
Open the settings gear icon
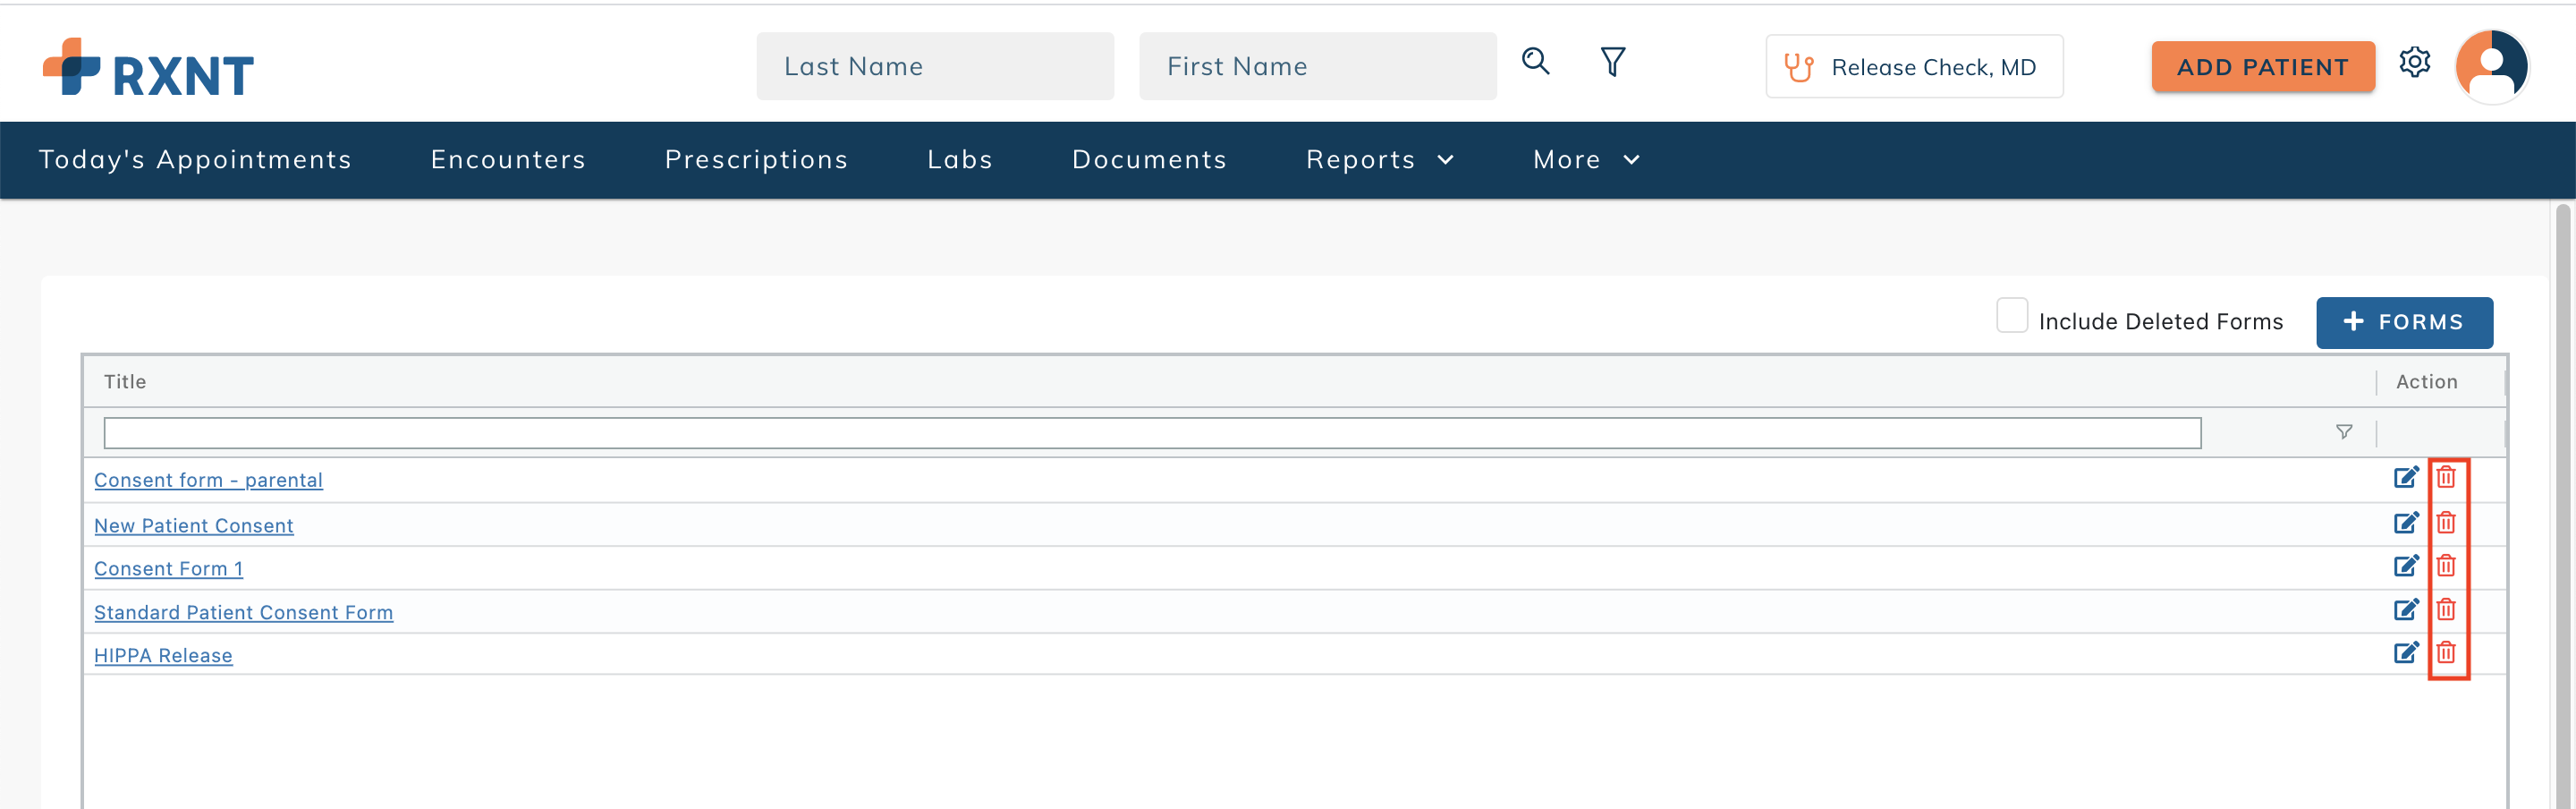pyautogui.click(x=2414, y=62)
